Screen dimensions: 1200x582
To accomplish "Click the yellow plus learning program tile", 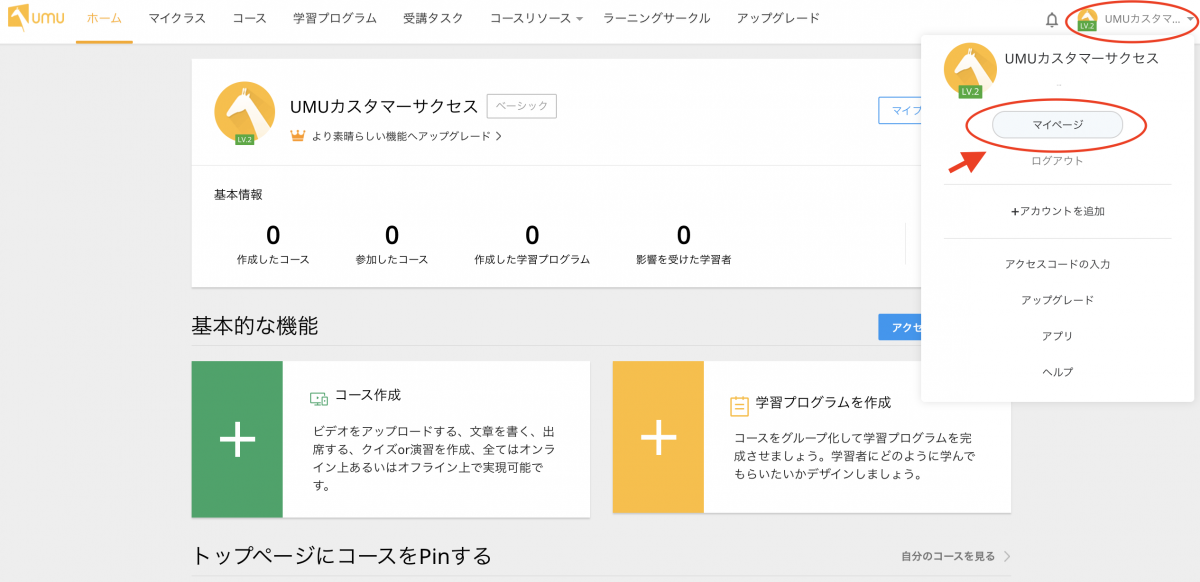I will coord(658,437).
